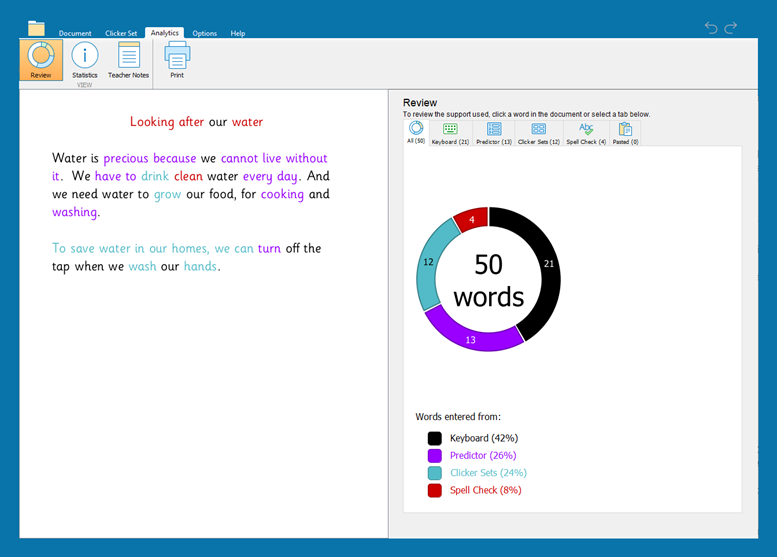Click the Redo arrow
The image size is (777, 557).
[731, 28]
